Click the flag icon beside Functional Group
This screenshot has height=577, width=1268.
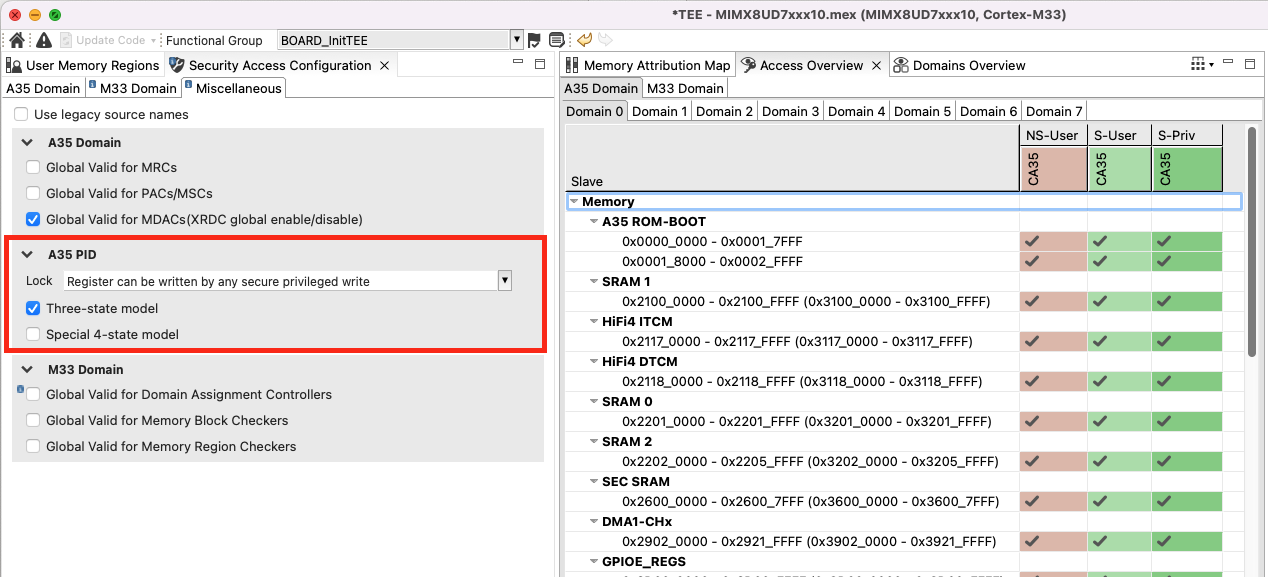click(x=534, y=40)
